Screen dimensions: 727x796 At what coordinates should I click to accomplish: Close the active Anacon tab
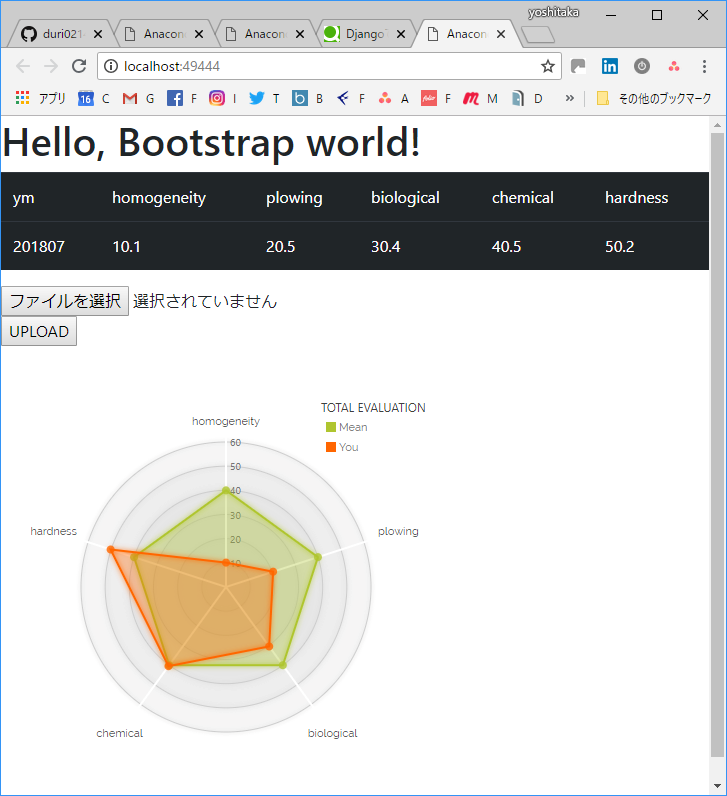(x=501, y=34)
